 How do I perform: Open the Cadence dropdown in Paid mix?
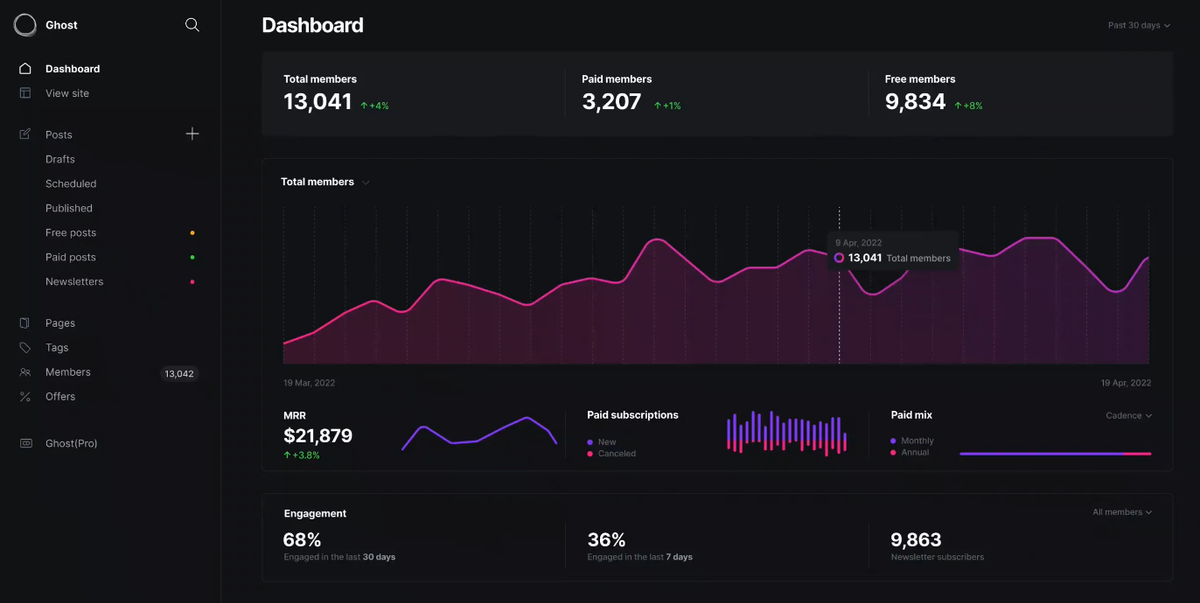coord(1129,415)
